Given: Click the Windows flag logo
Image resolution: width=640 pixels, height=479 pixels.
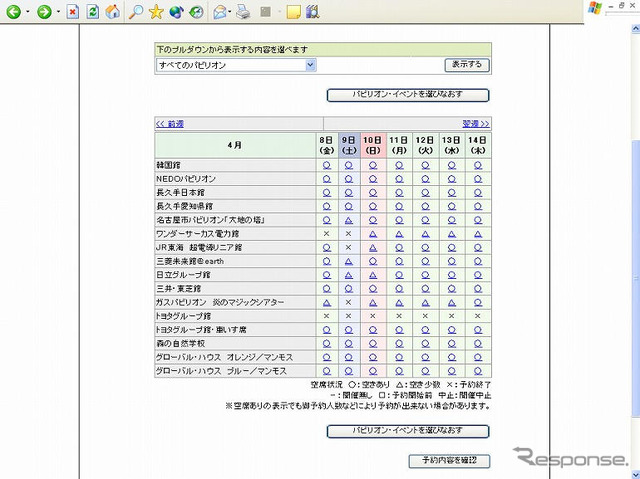Looking at the screenshot, I should point(595,8).
